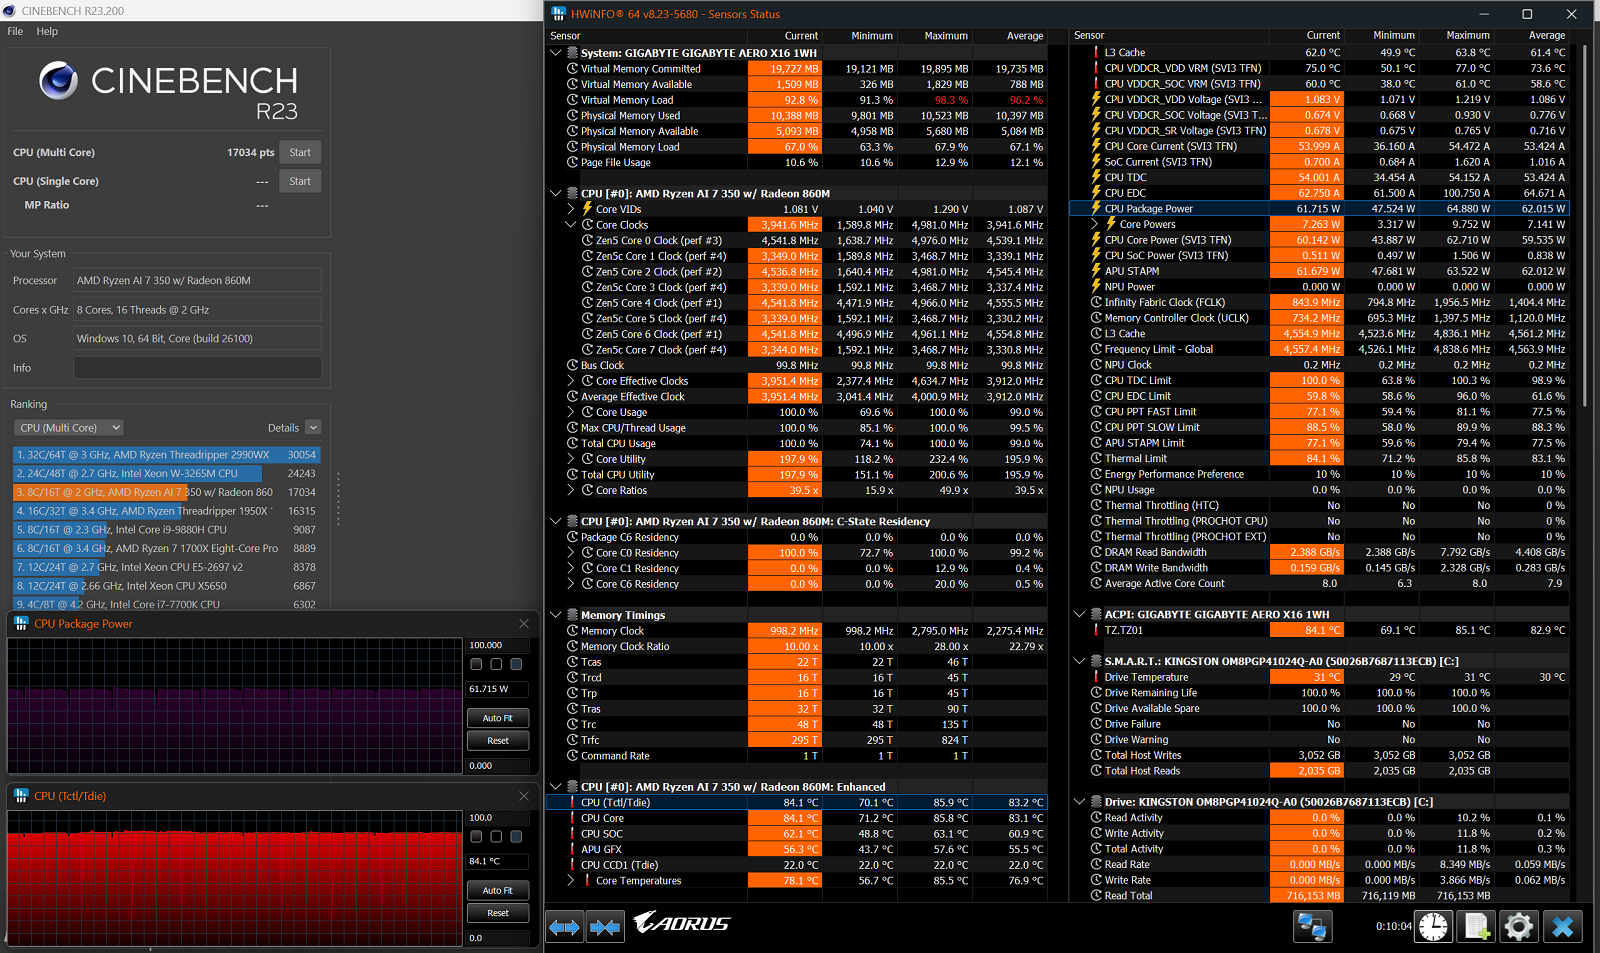Open HWiNFO sensor settings gear icon
The width and height of the screenshot is (1600, 953).
[1519, 927]
